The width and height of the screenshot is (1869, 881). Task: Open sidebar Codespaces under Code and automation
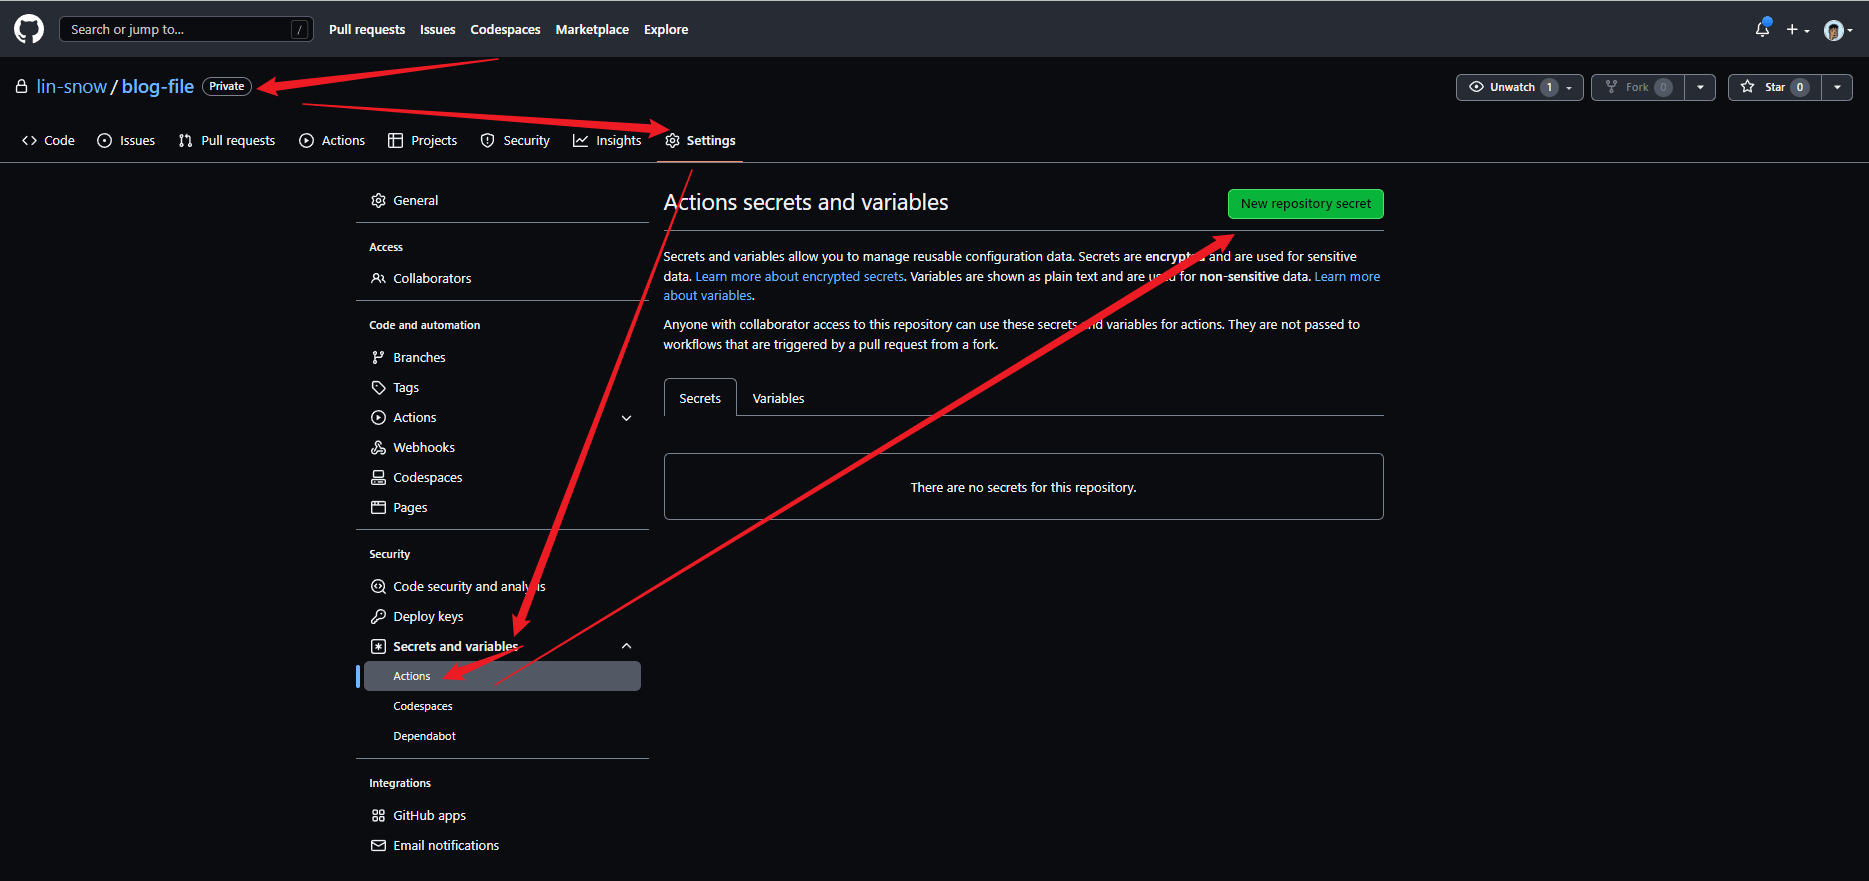click(x=502, y=477)
